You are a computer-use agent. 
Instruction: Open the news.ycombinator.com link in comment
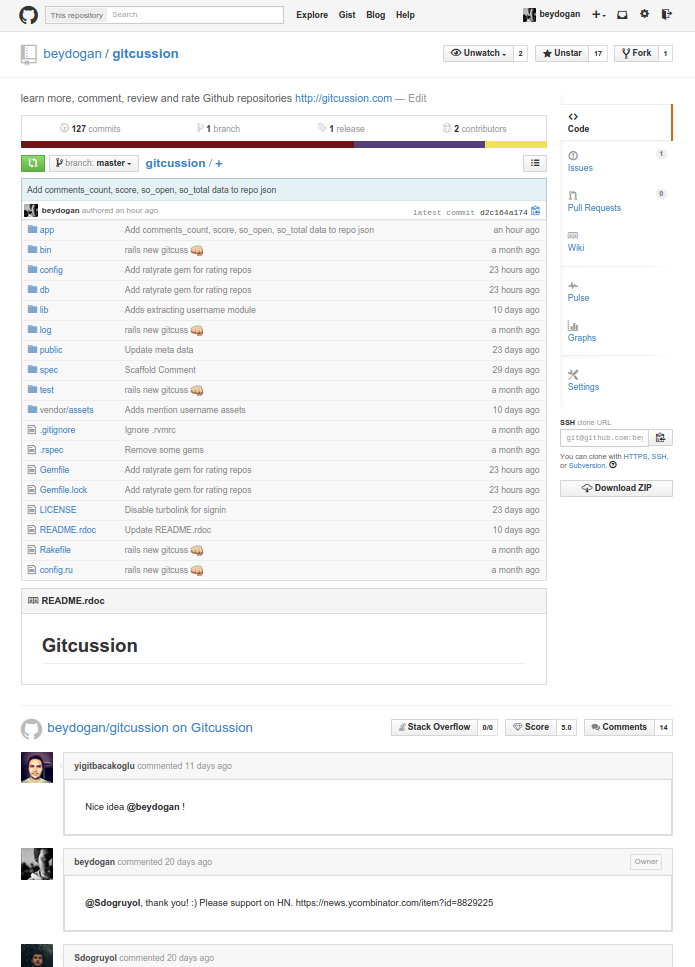394,903
